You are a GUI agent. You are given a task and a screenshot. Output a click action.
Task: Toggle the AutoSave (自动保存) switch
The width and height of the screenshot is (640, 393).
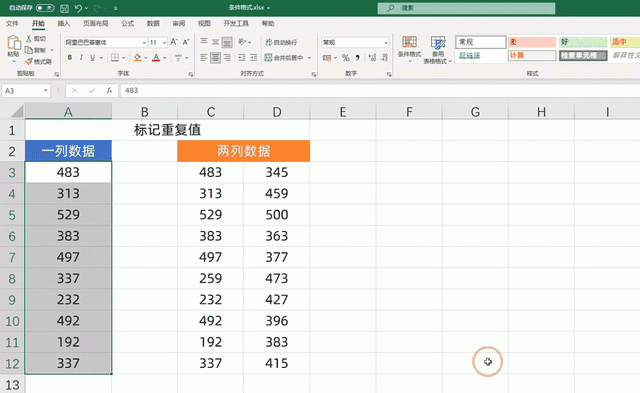[44, 8]
